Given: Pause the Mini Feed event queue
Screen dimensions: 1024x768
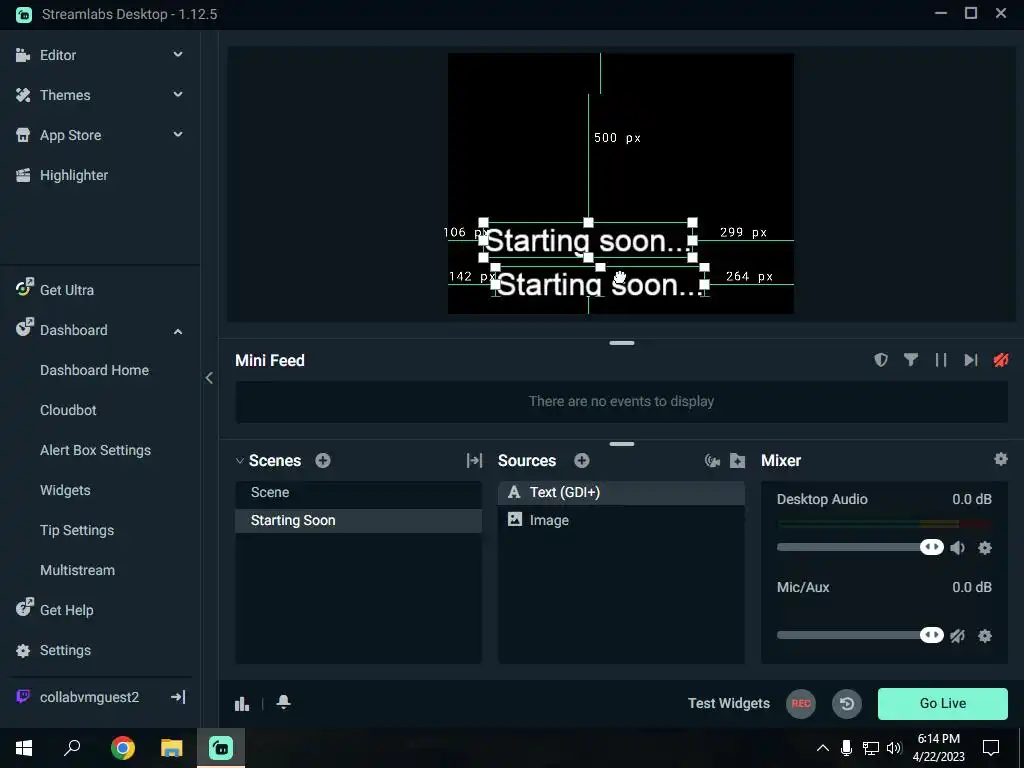Looking at the screenshot, I should tap(941, 360).
